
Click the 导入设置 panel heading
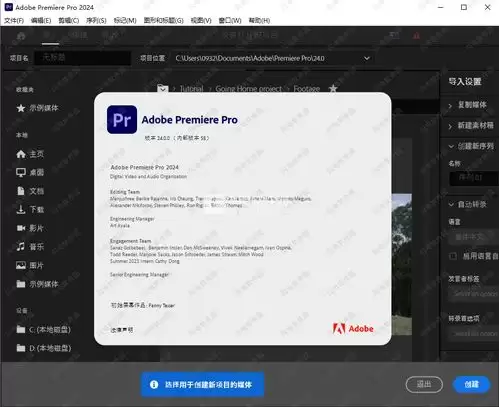tap(465, 81)
